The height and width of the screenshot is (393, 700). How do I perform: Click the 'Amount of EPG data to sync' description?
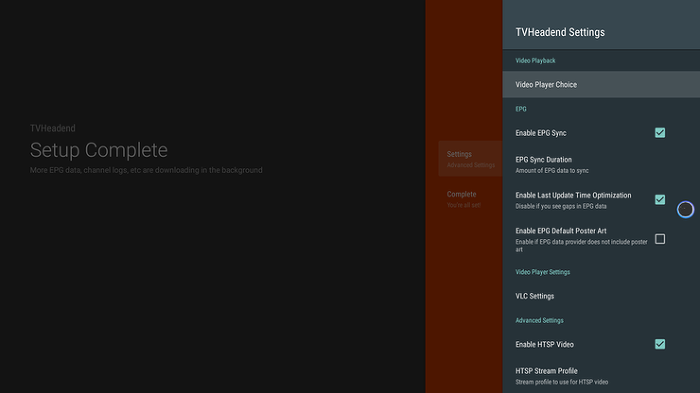click(x=552, y=171)
